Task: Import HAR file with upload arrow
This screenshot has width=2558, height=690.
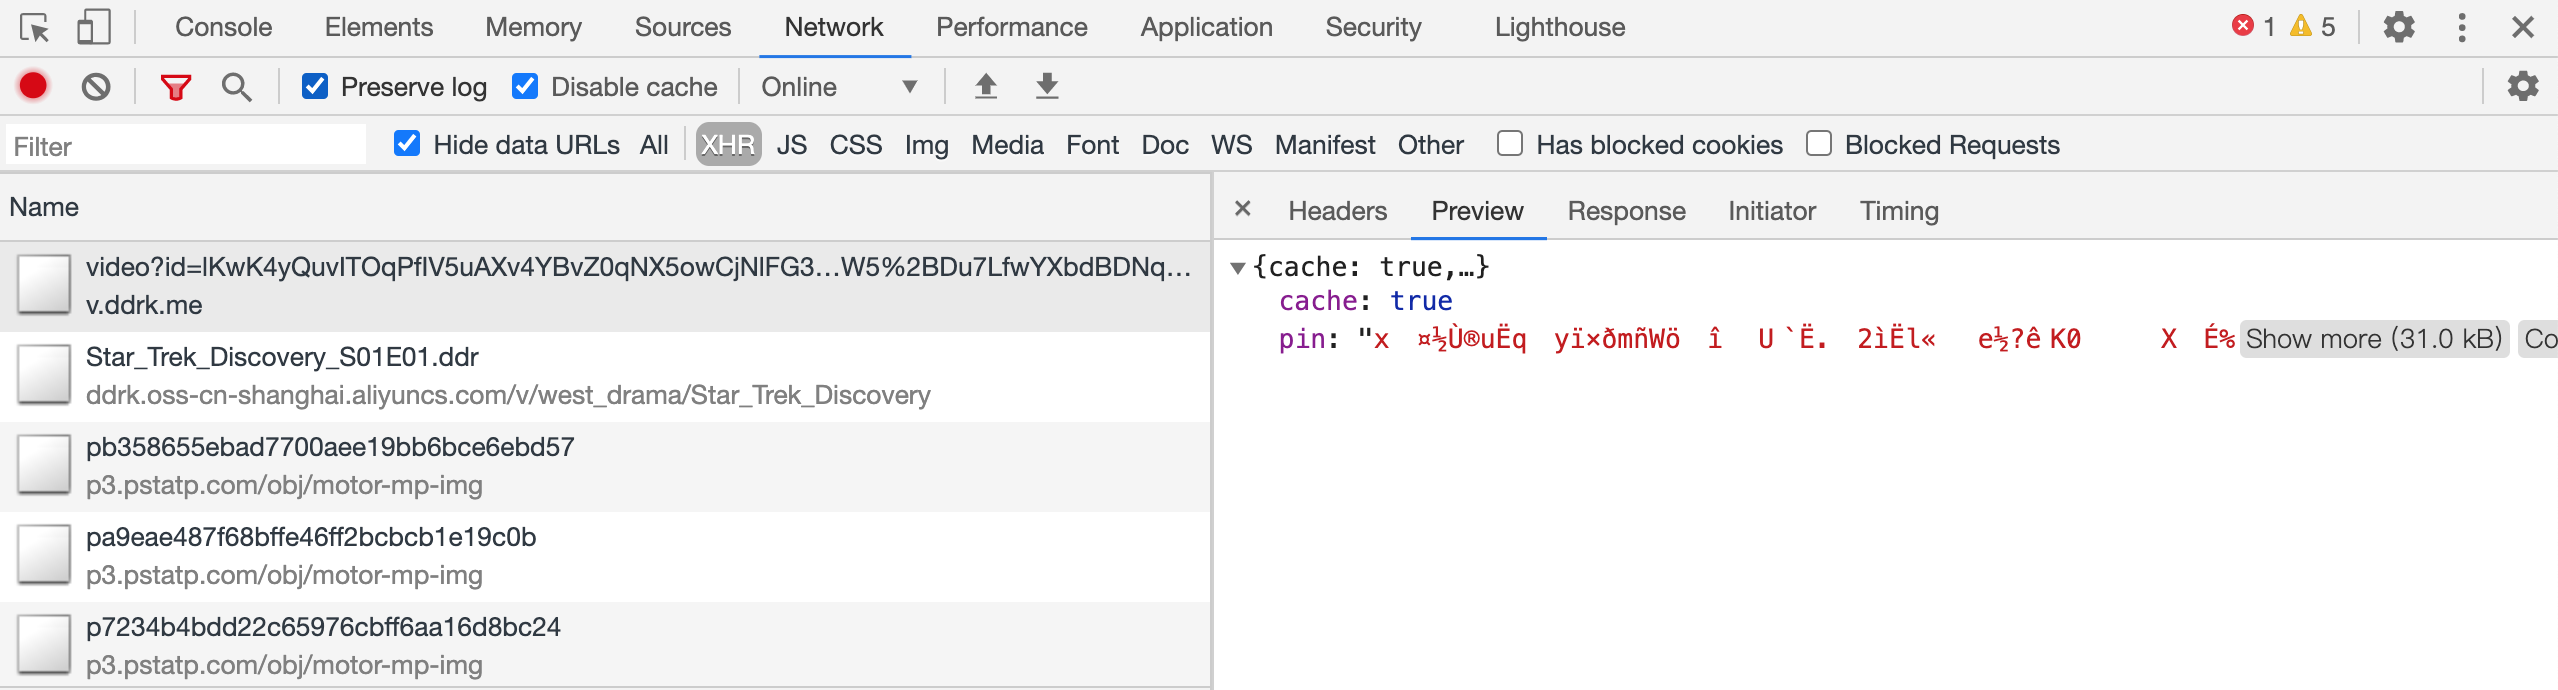Action: click(x=985, y=87)
